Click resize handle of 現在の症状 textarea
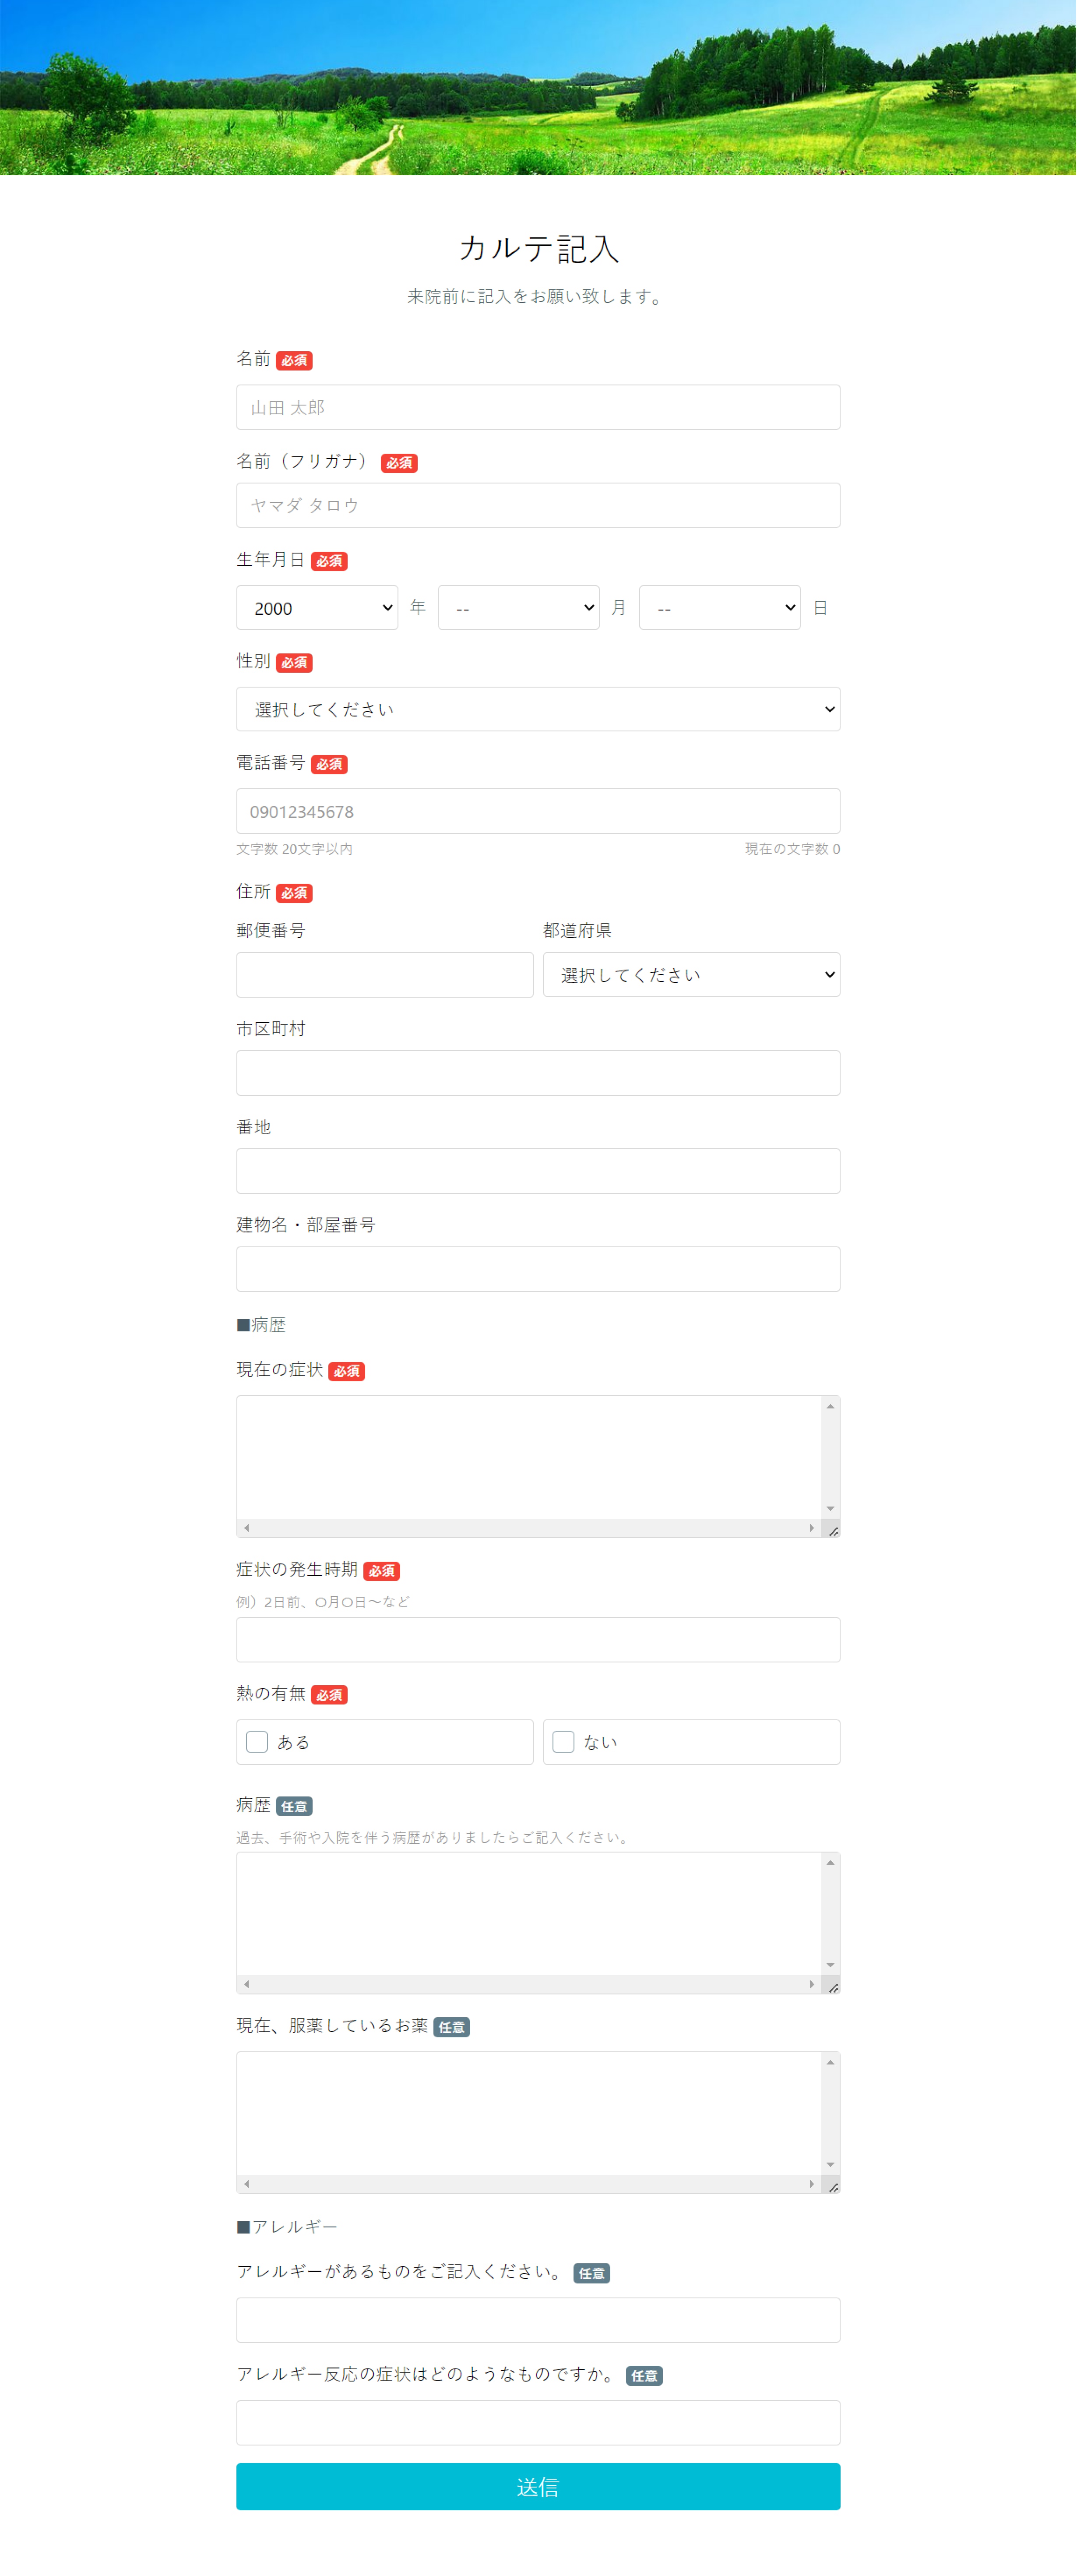1077x2576 pixels. point(832,1530)
